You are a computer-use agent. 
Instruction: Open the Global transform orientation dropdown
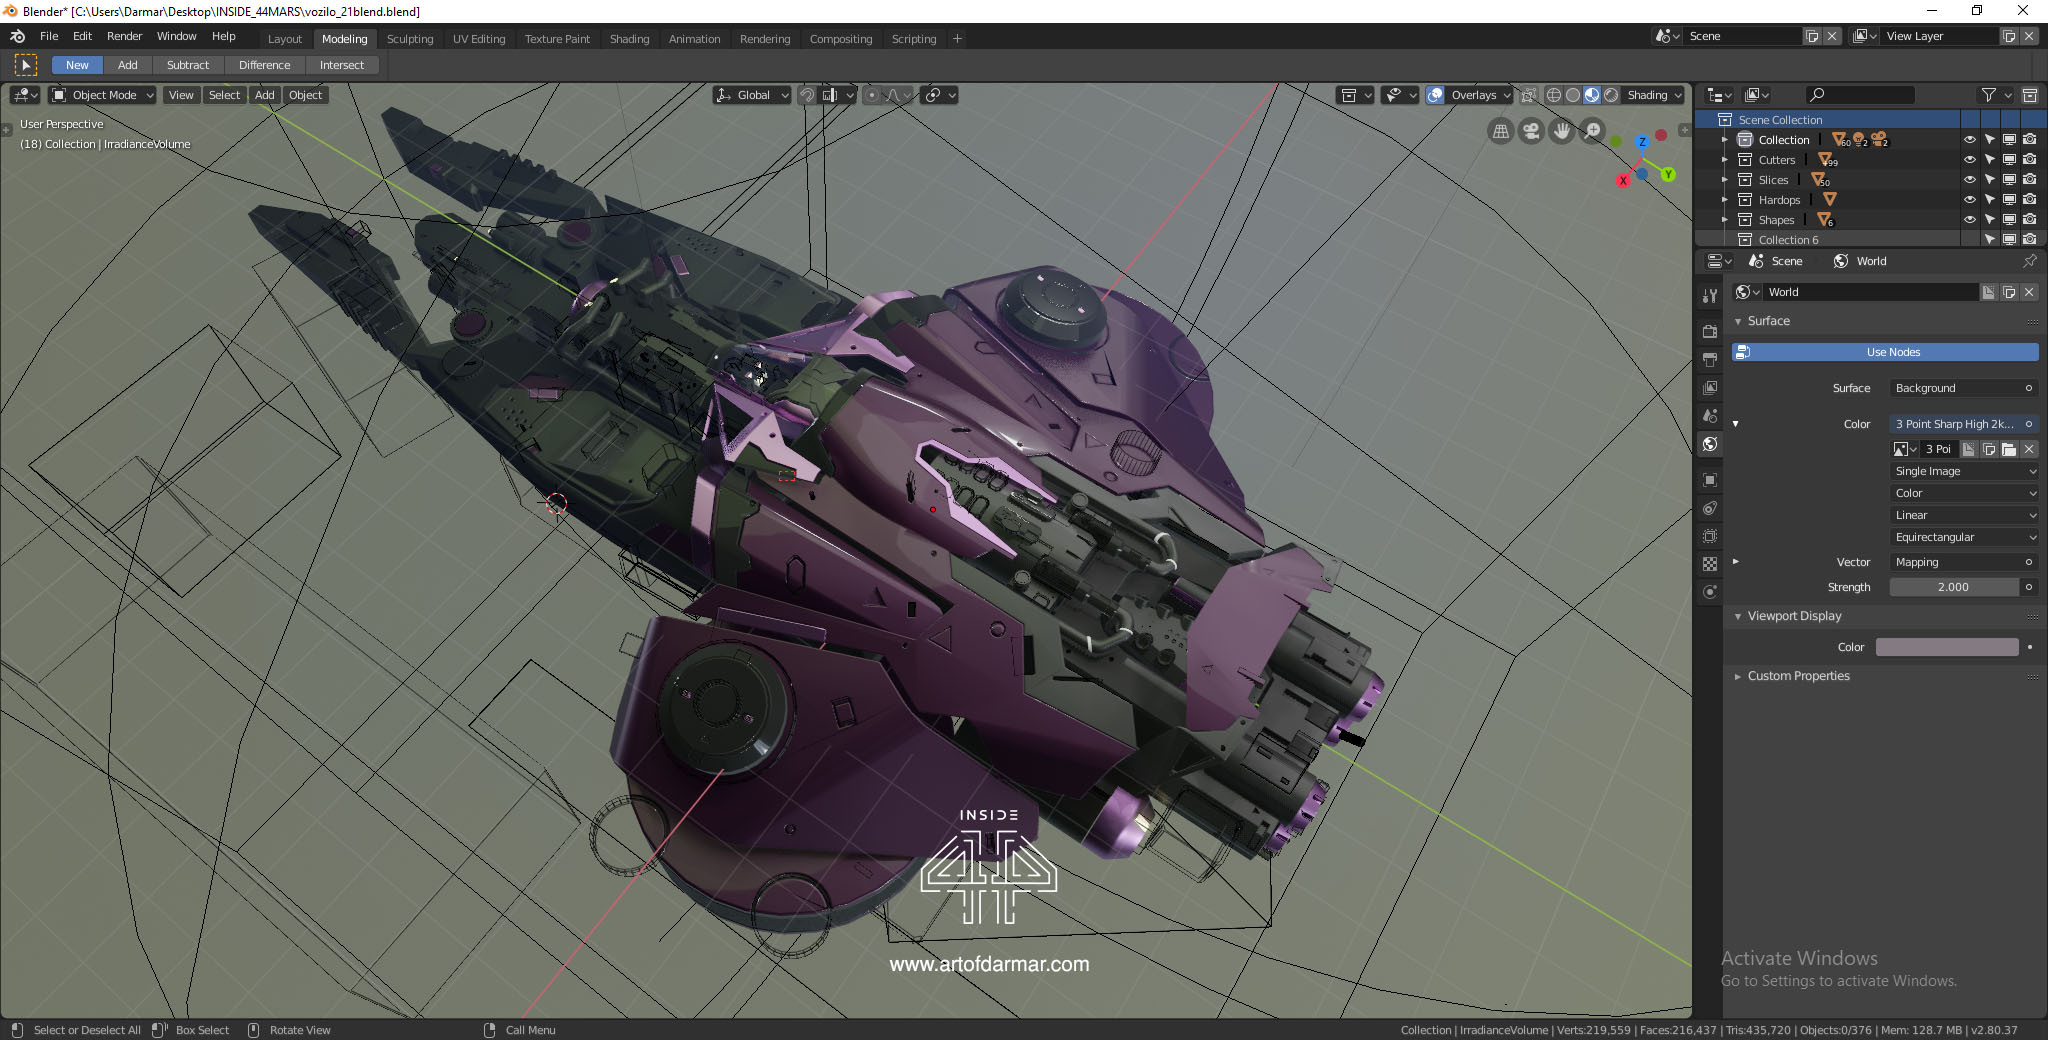pos(752,95)
